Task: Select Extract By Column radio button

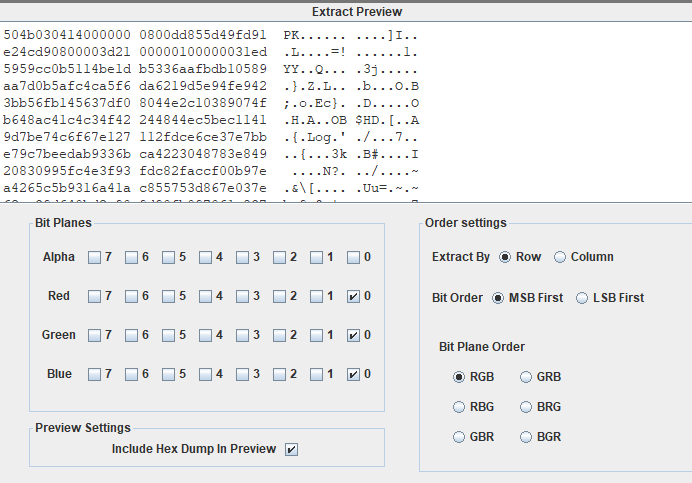Action: pos(560,257)
